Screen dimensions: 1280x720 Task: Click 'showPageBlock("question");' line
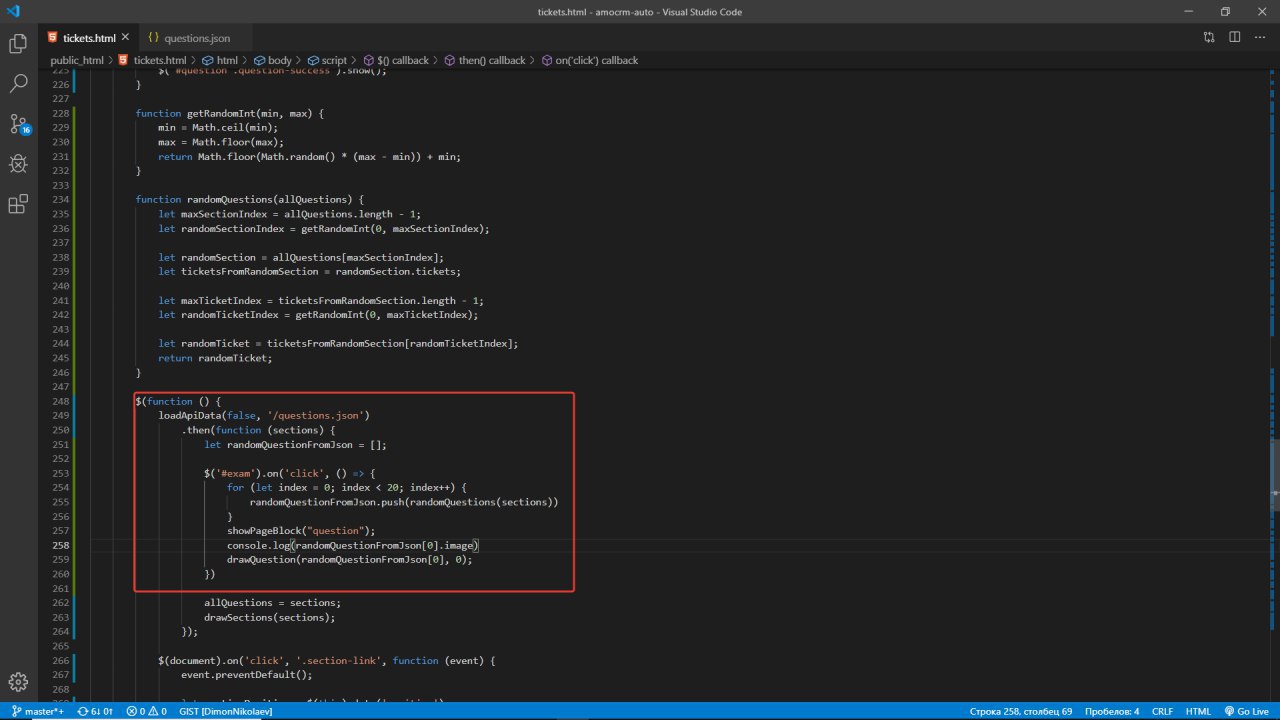pos(301,531)
